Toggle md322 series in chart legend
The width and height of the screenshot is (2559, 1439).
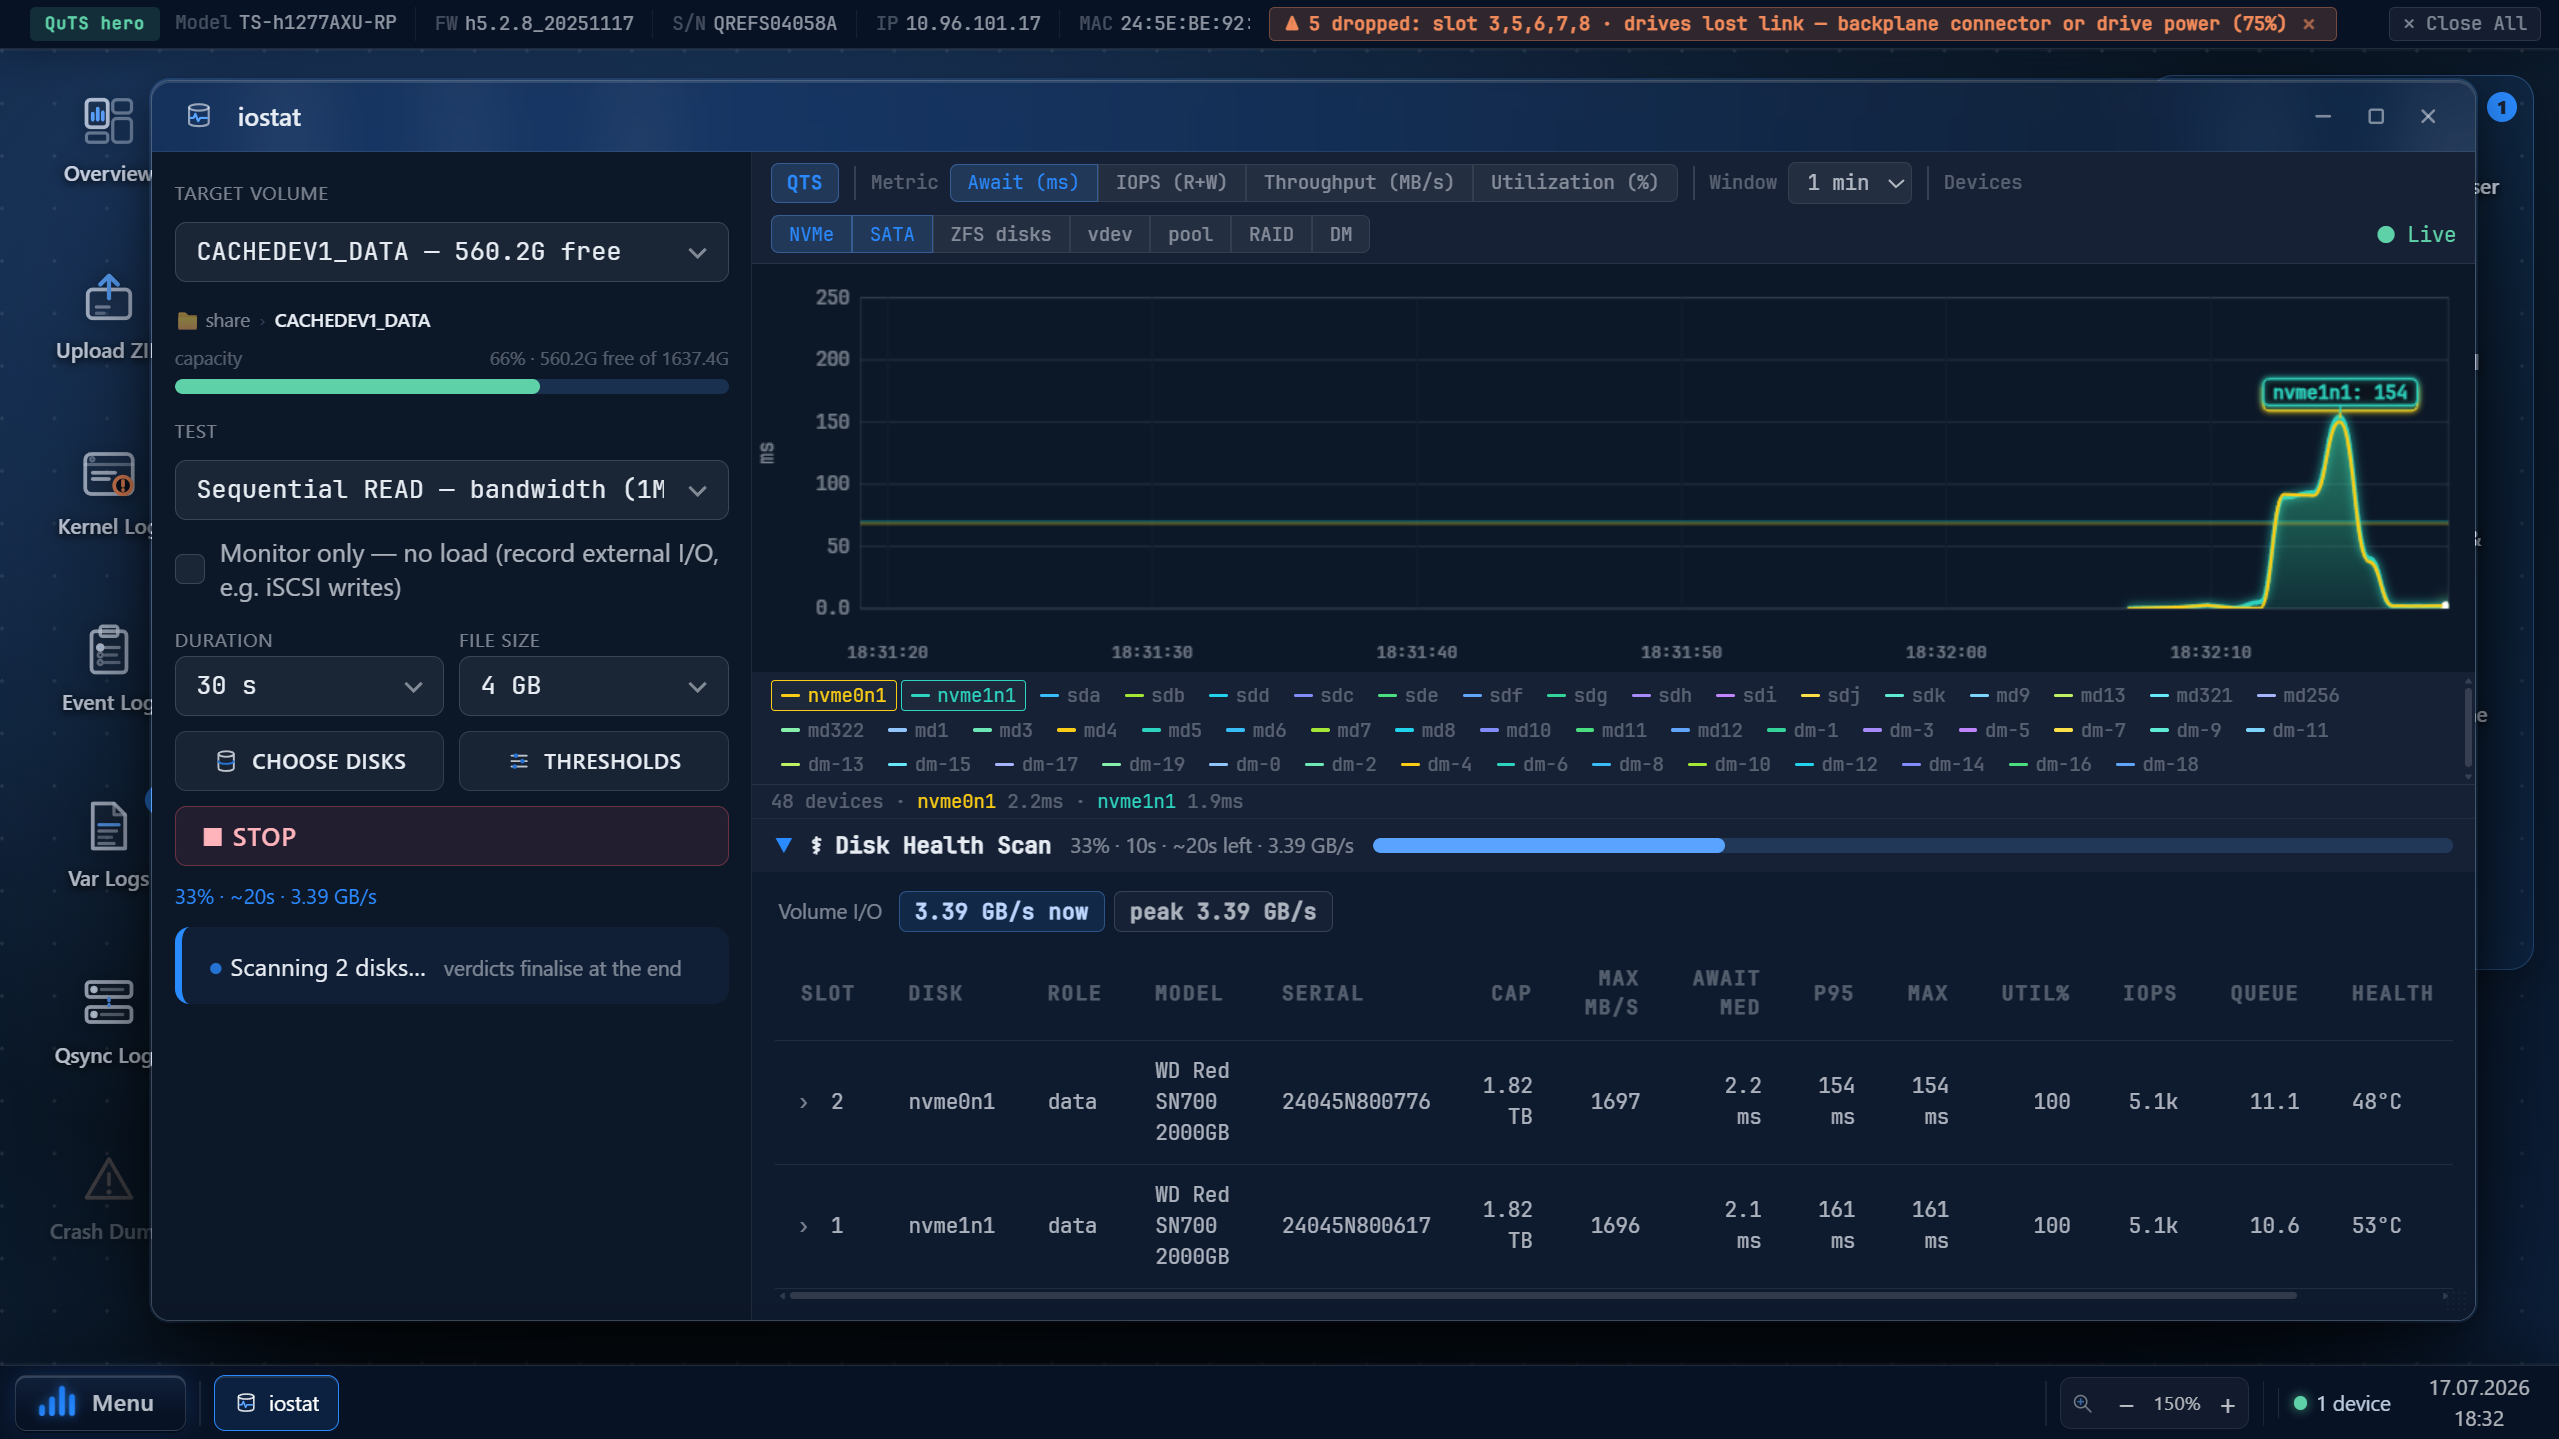coord(822,730)
